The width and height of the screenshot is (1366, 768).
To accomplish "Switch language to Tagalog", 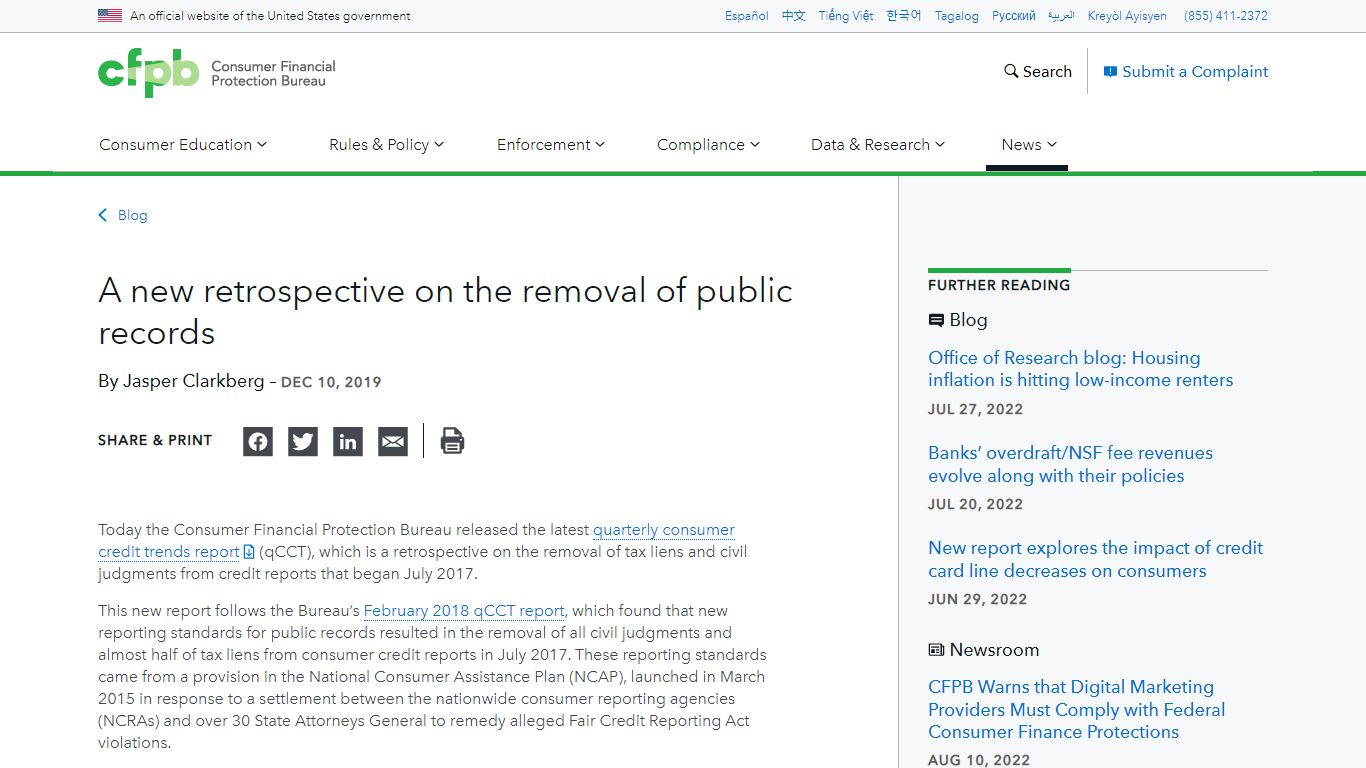I will click(957, 16).
